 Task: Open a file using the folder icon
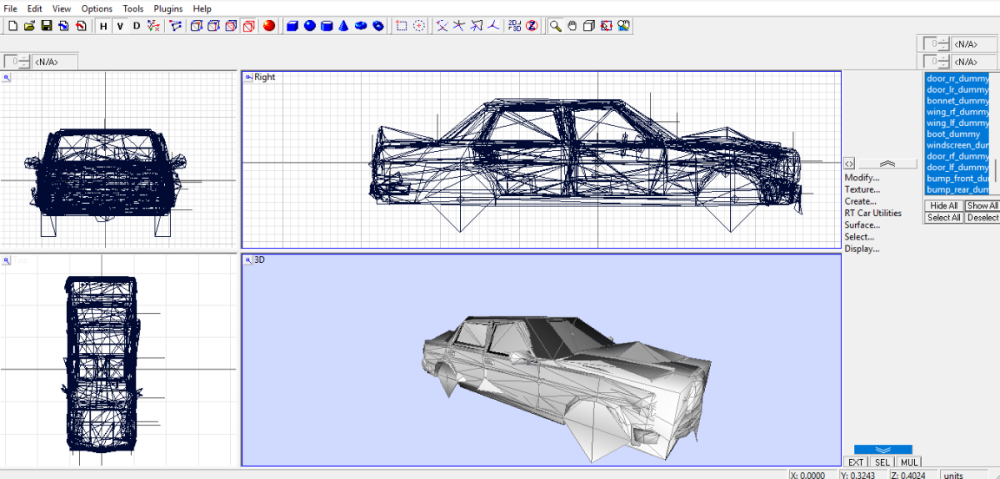coord(29,26)
